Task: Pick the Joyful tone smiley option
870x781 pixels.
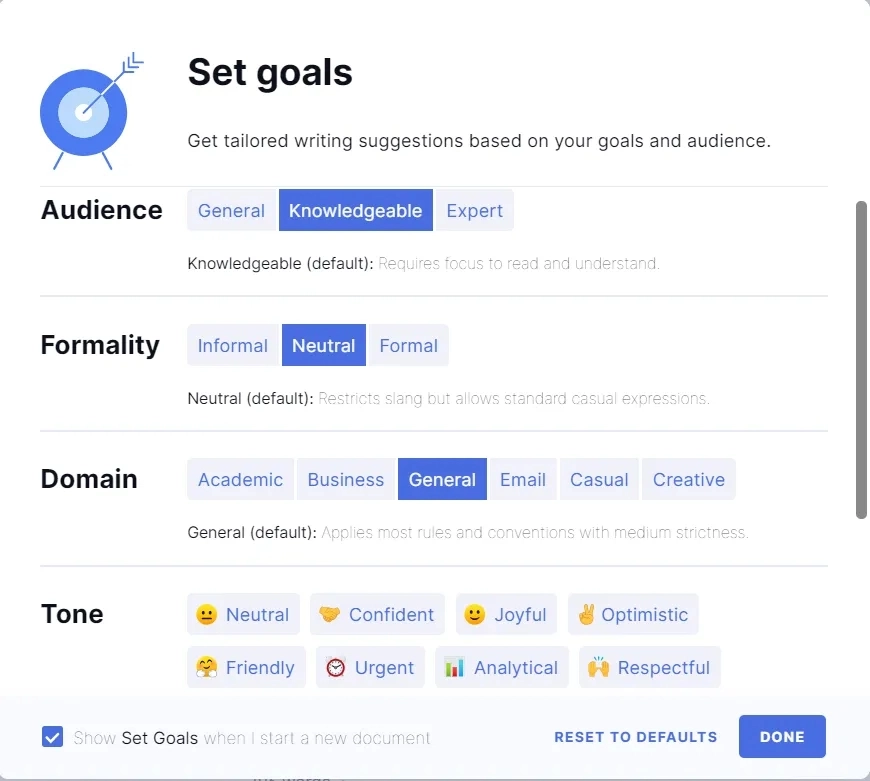Action: [x=506, y=615]
